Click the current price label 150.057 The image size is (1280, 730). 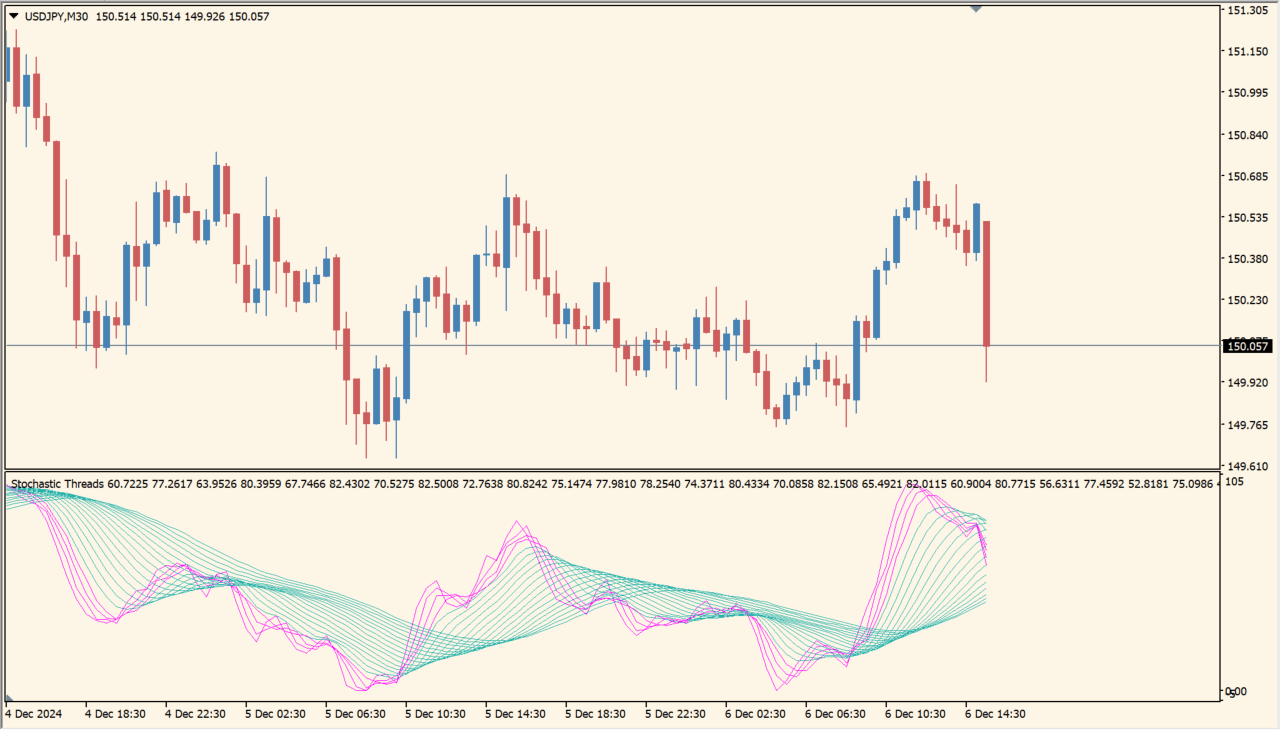click(x=1246, y=346)
